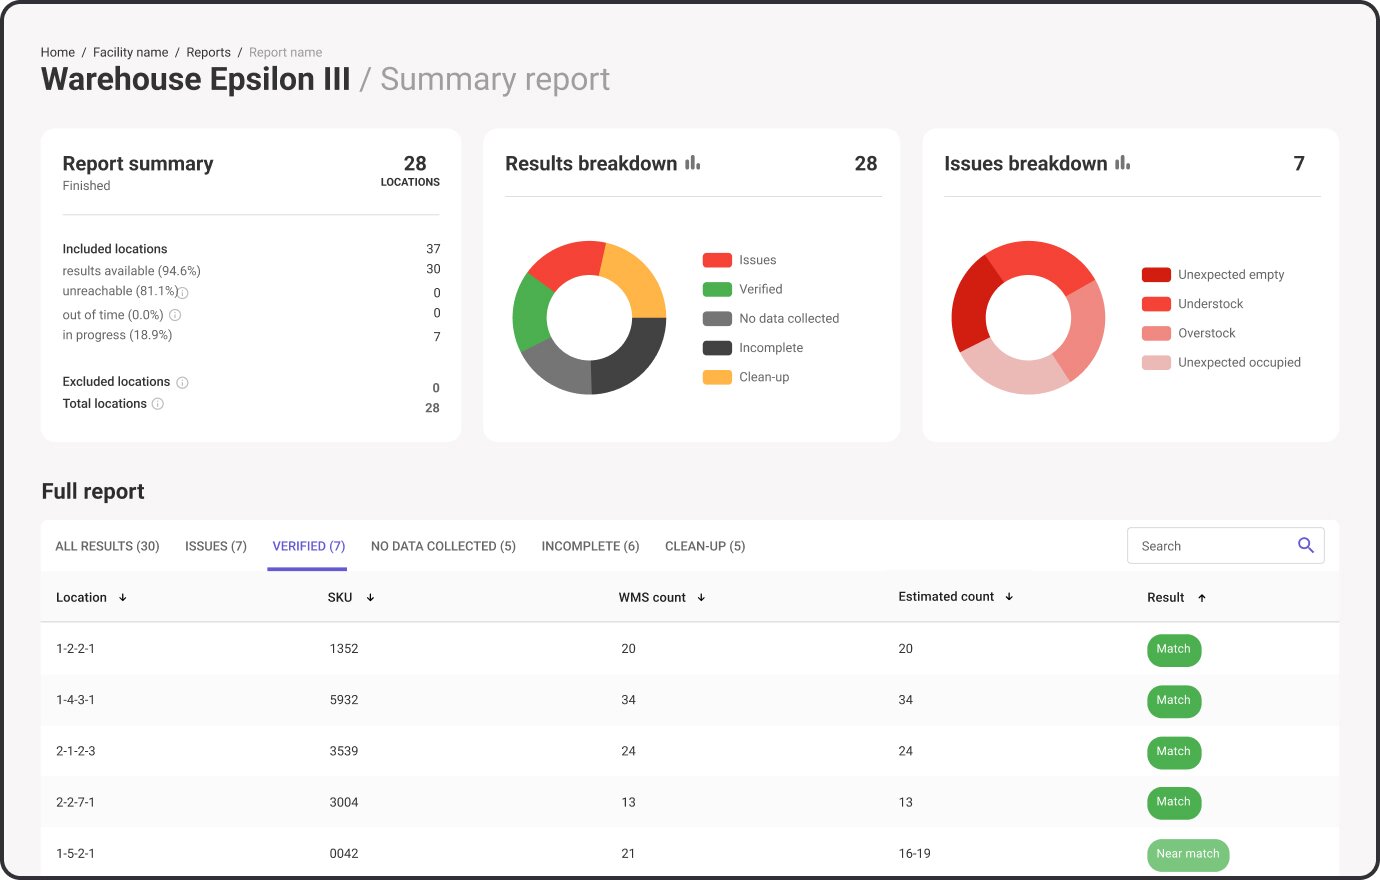The image size is (1380, 880).
Task: Open the Total locations info icon
Action: tap(157, 404)
